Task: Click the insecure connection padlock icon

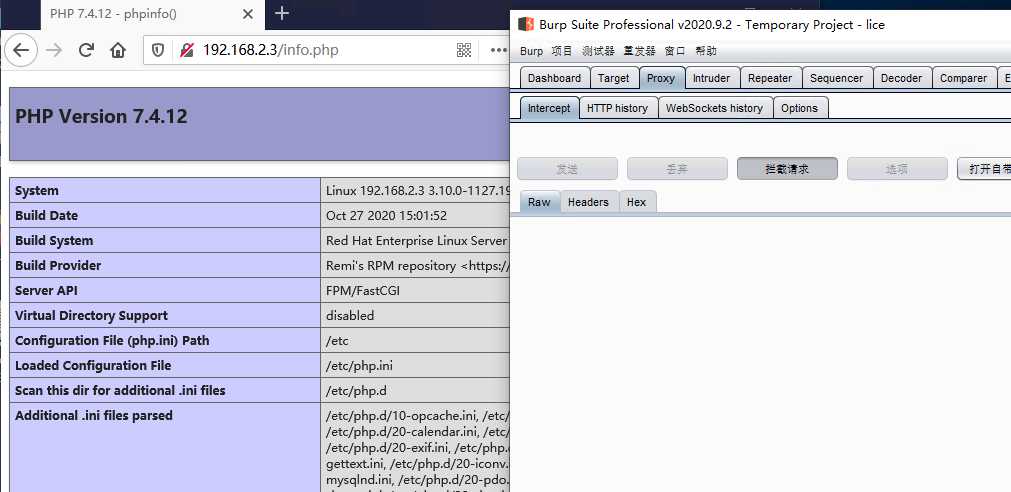Action: [x=187, y=50]
